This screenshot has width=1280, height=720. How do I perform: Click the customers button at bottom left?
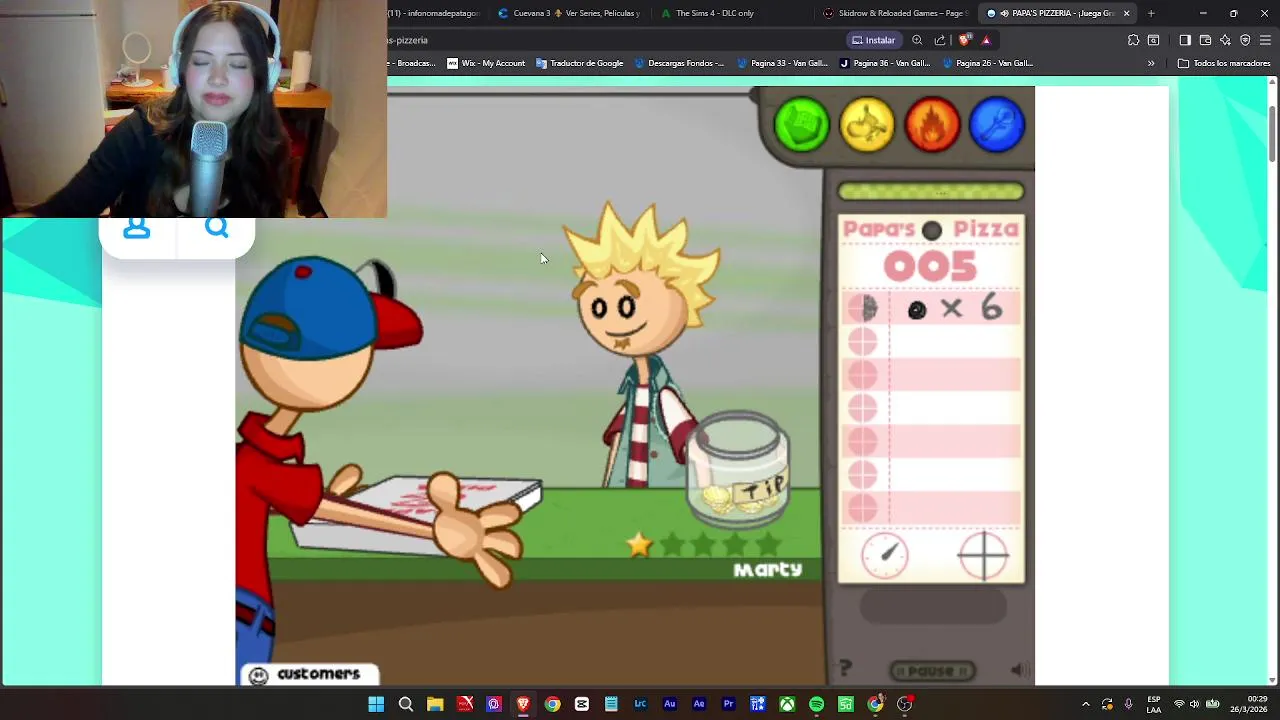[x=308, y=675]
